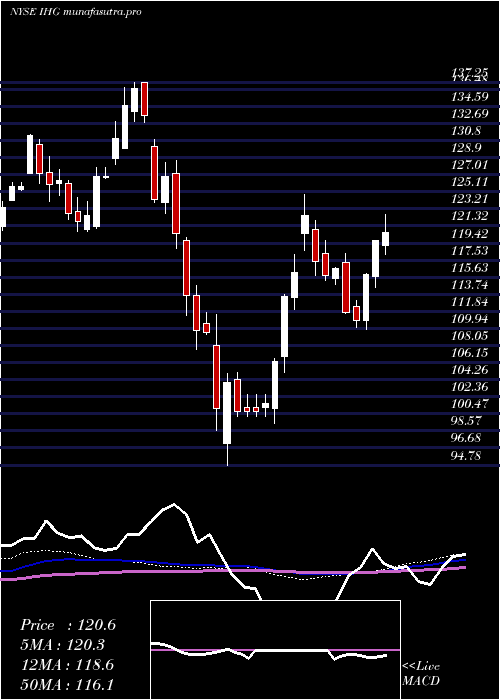Click the 134.59 price axis label
This screenshot has width=500, height=700.
point(470,97)
